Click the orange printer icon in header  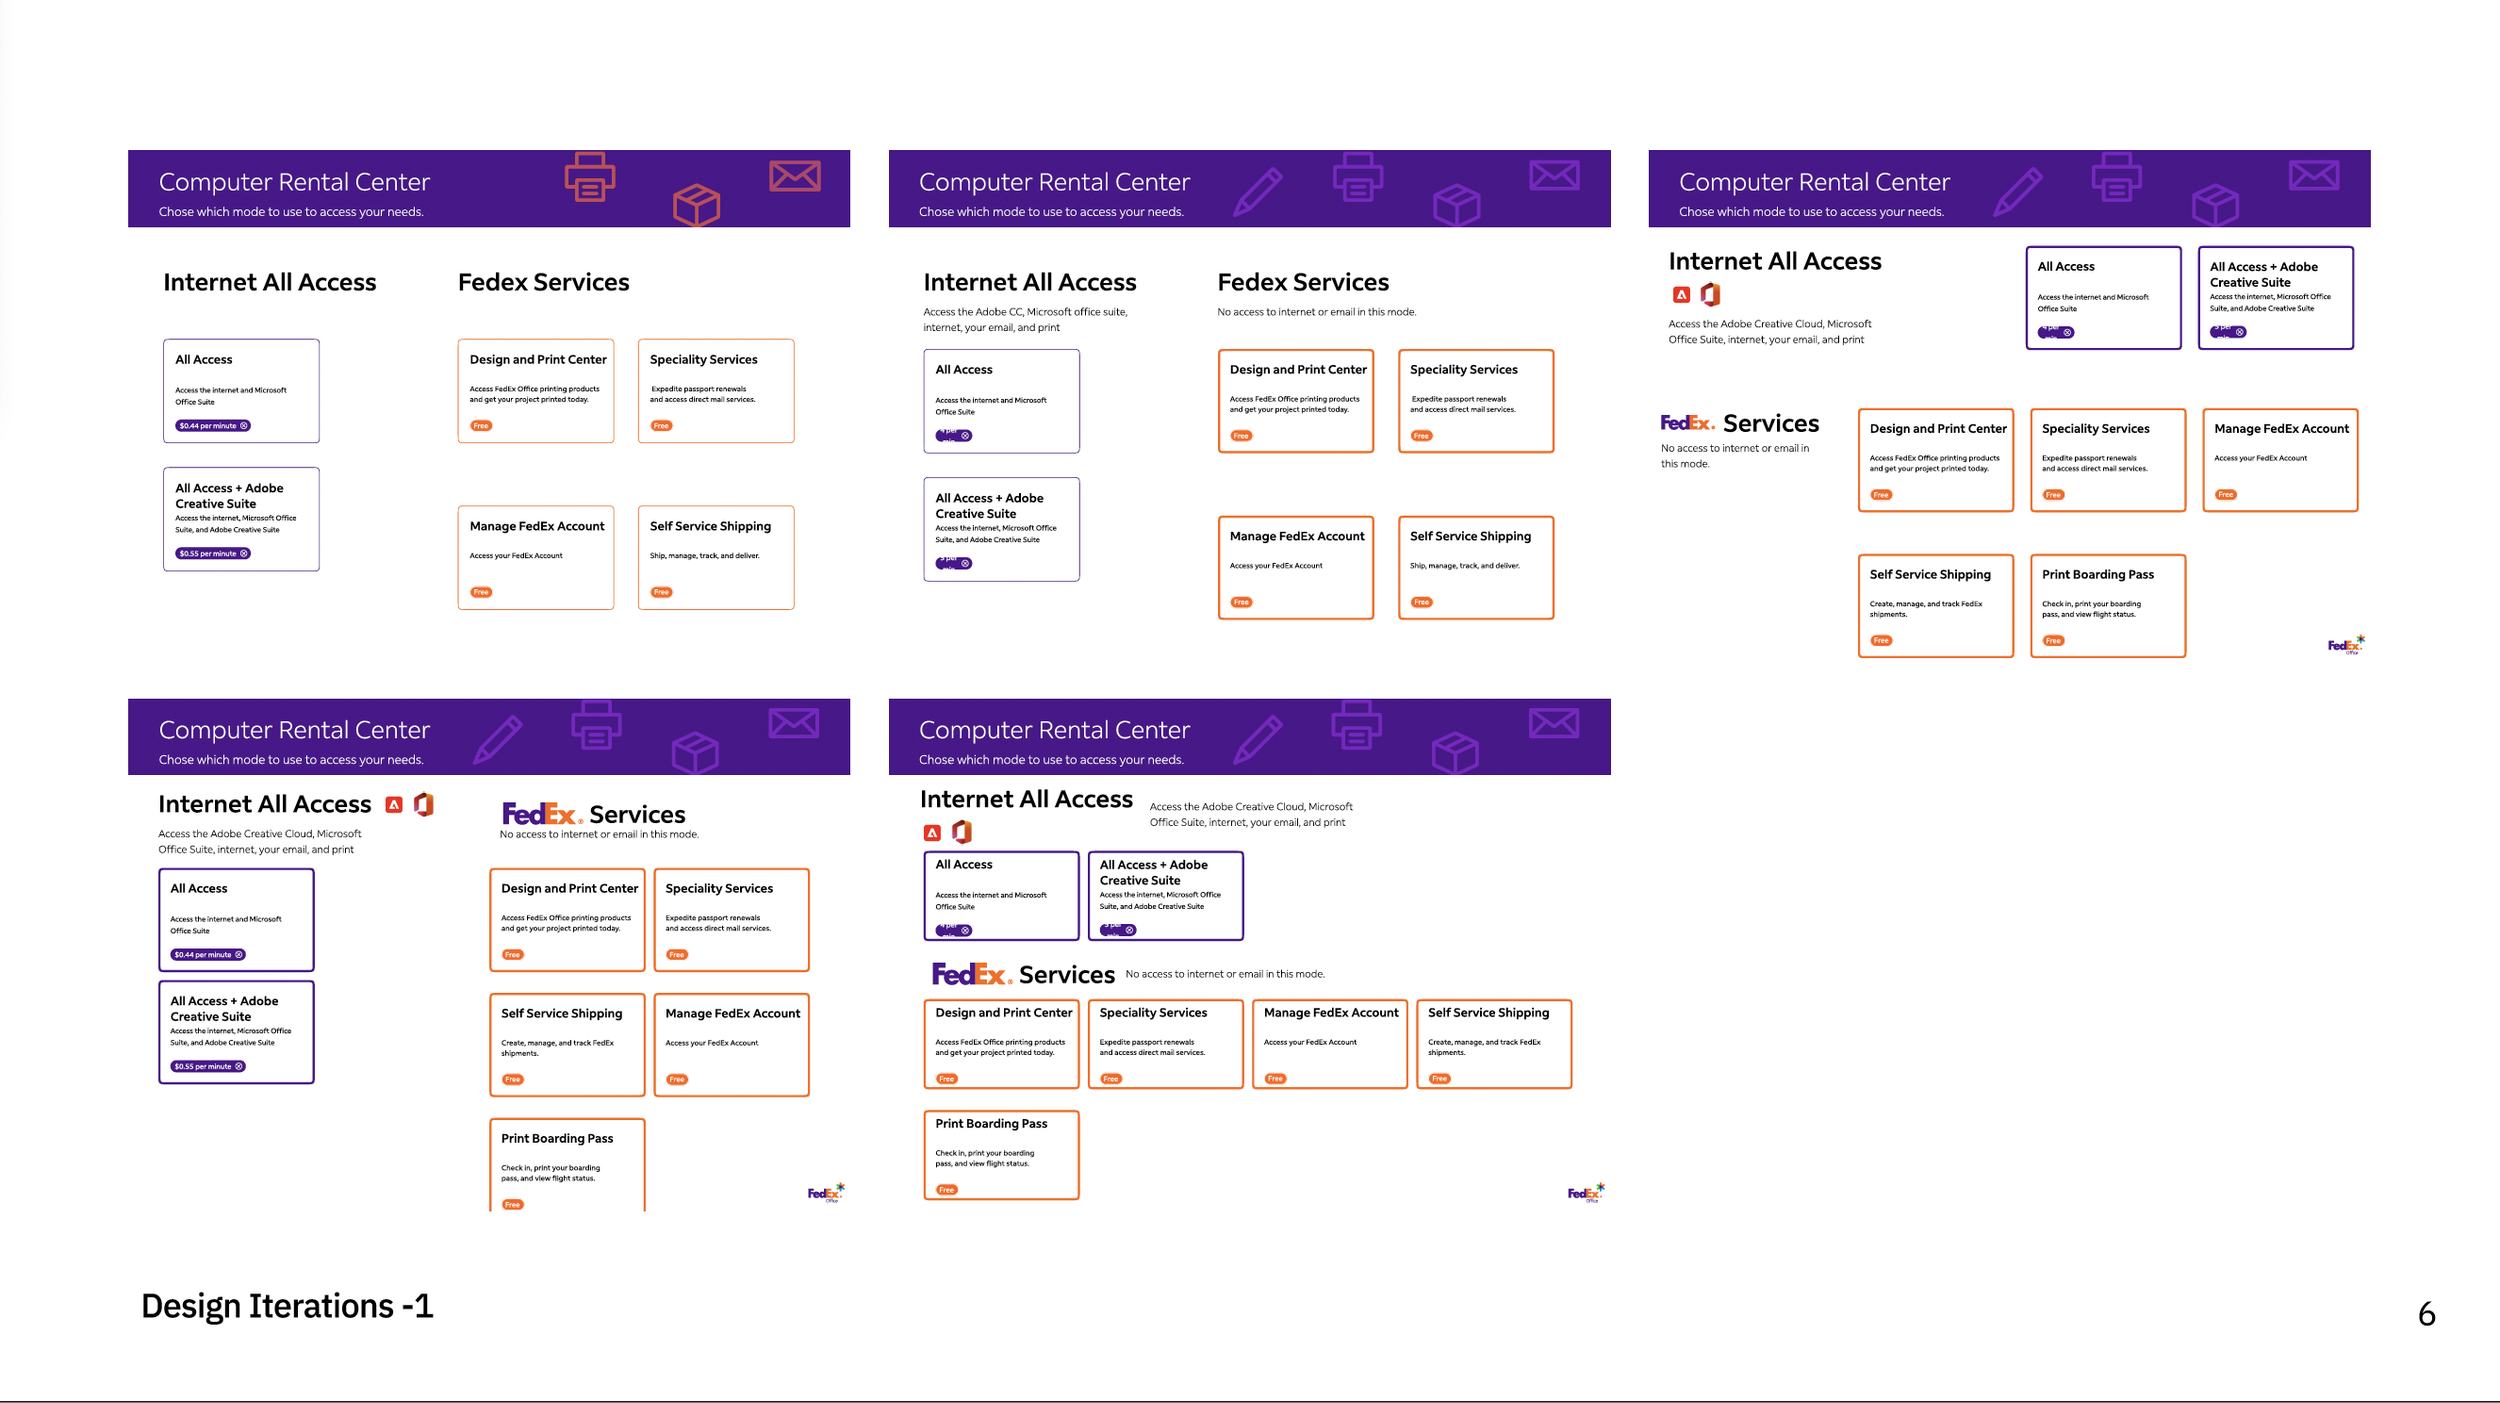[590, 177]
